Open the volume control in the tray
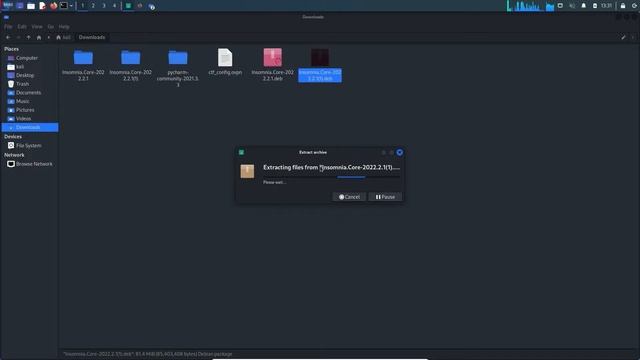This screenshot has width=640, height=360. (572, 6)
